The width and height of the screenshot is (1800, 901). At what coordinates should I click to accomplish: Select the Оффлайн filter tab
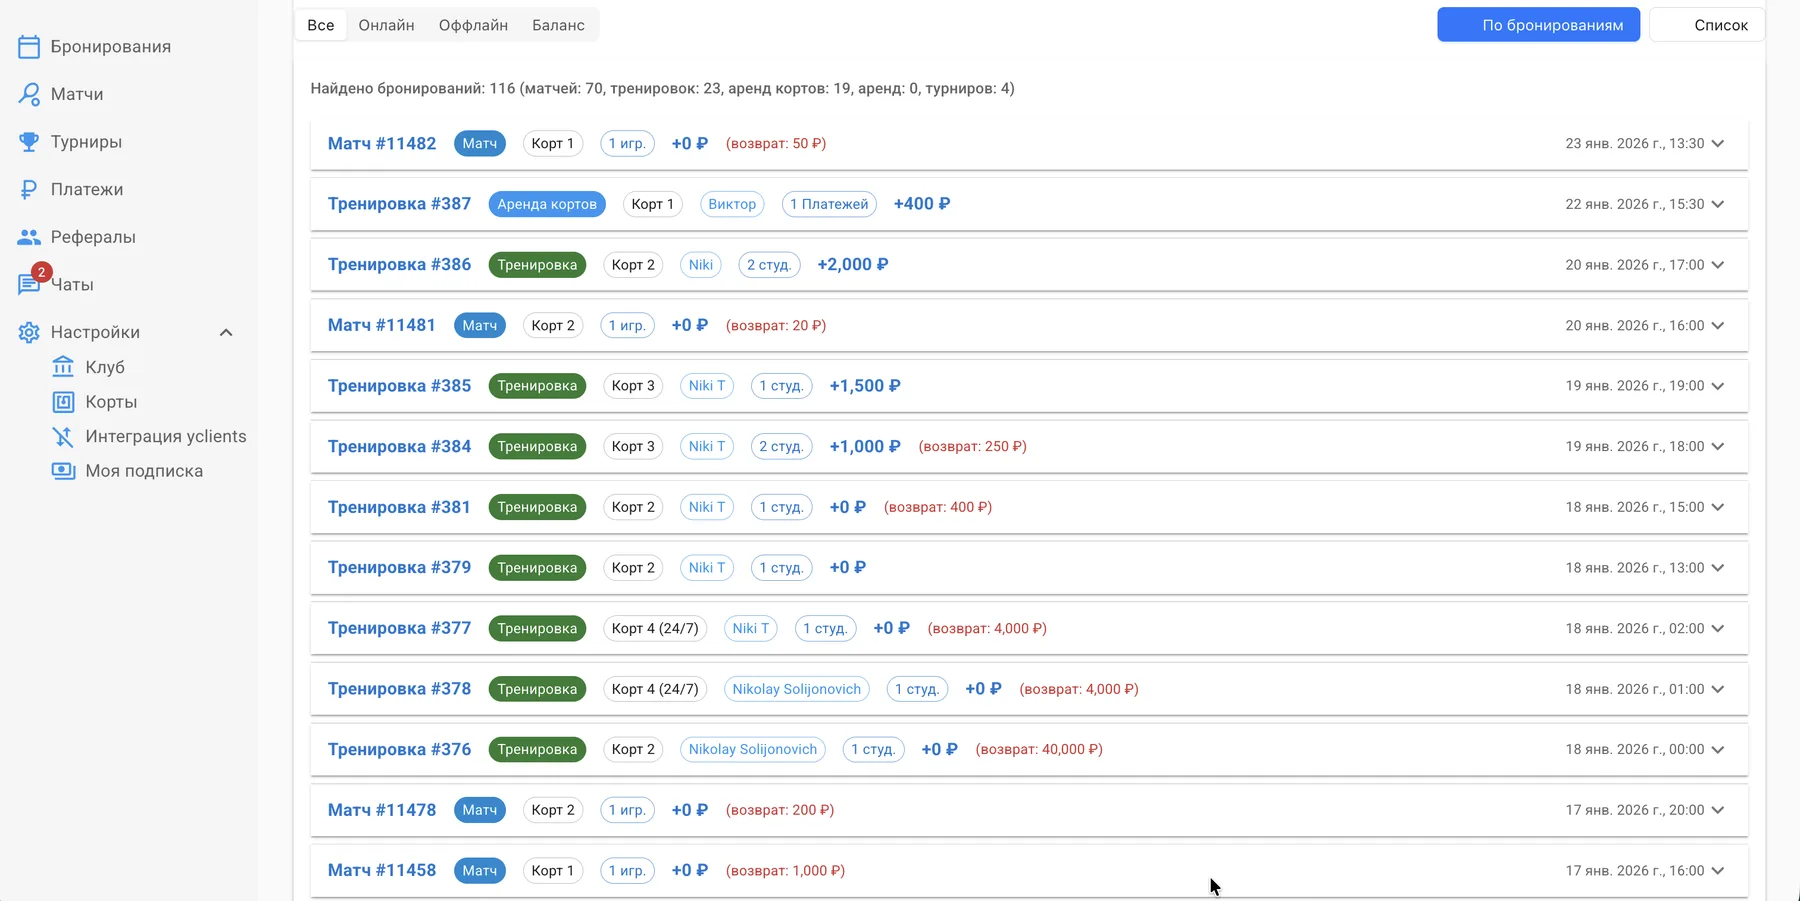pyautogui.click(x=473, y=25)
